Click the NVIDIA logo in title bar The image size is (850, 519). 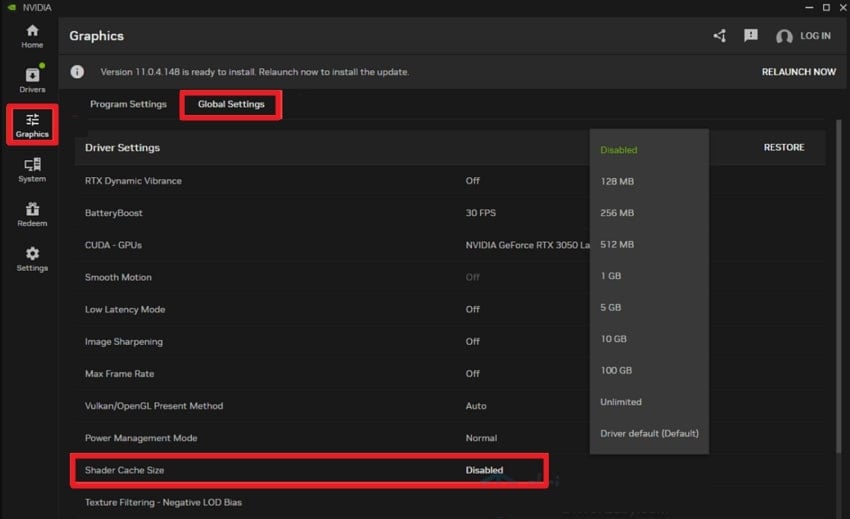[x=12, y=8]
